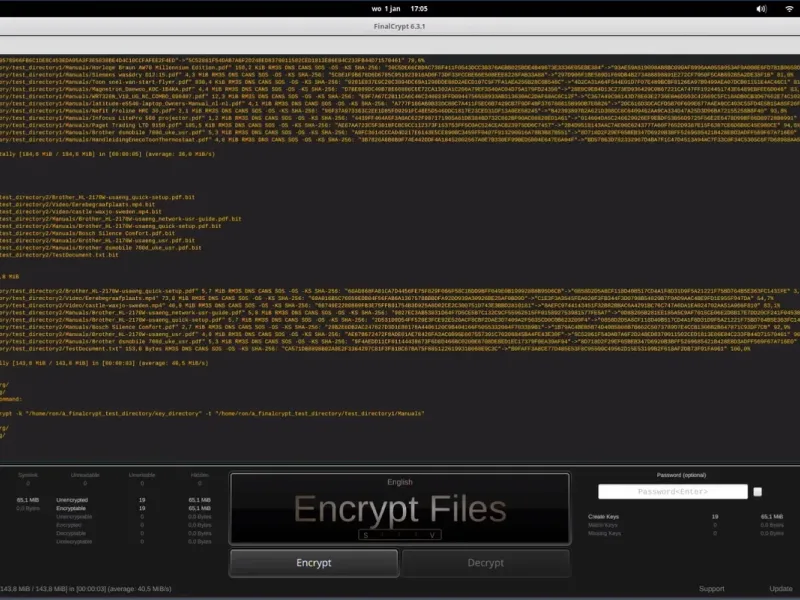
Task: Select log line Video/castle-waxjo-sweden.mp4.bit
Action: tap(81, 211)
